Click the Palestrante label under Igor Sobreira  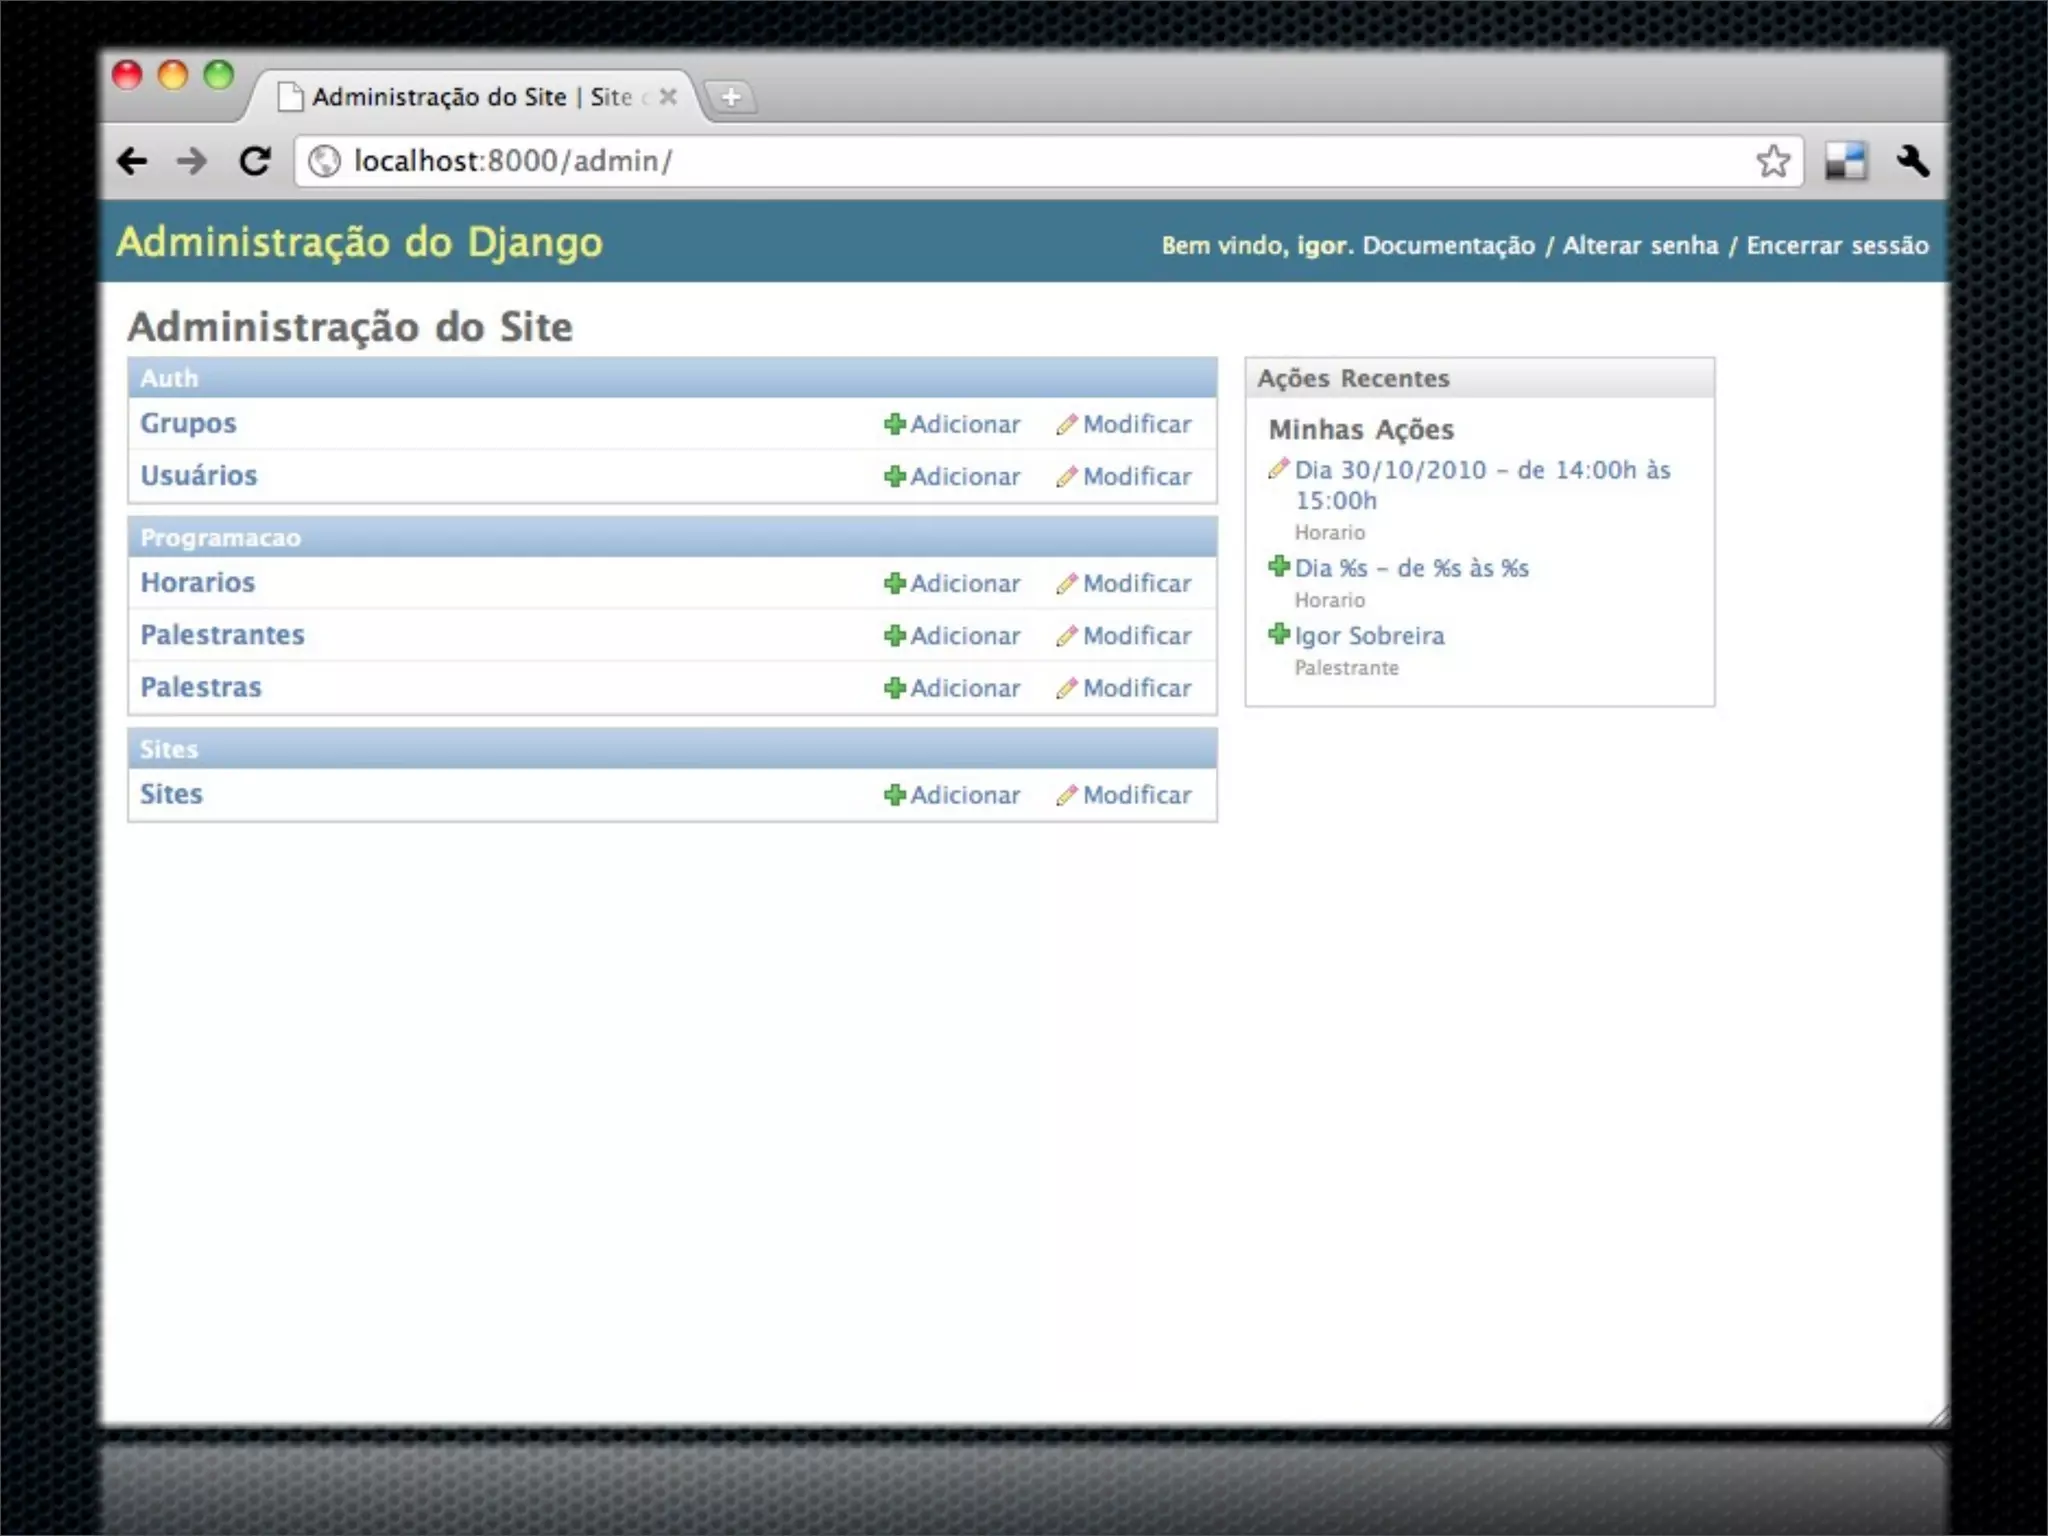(1346, 668)
